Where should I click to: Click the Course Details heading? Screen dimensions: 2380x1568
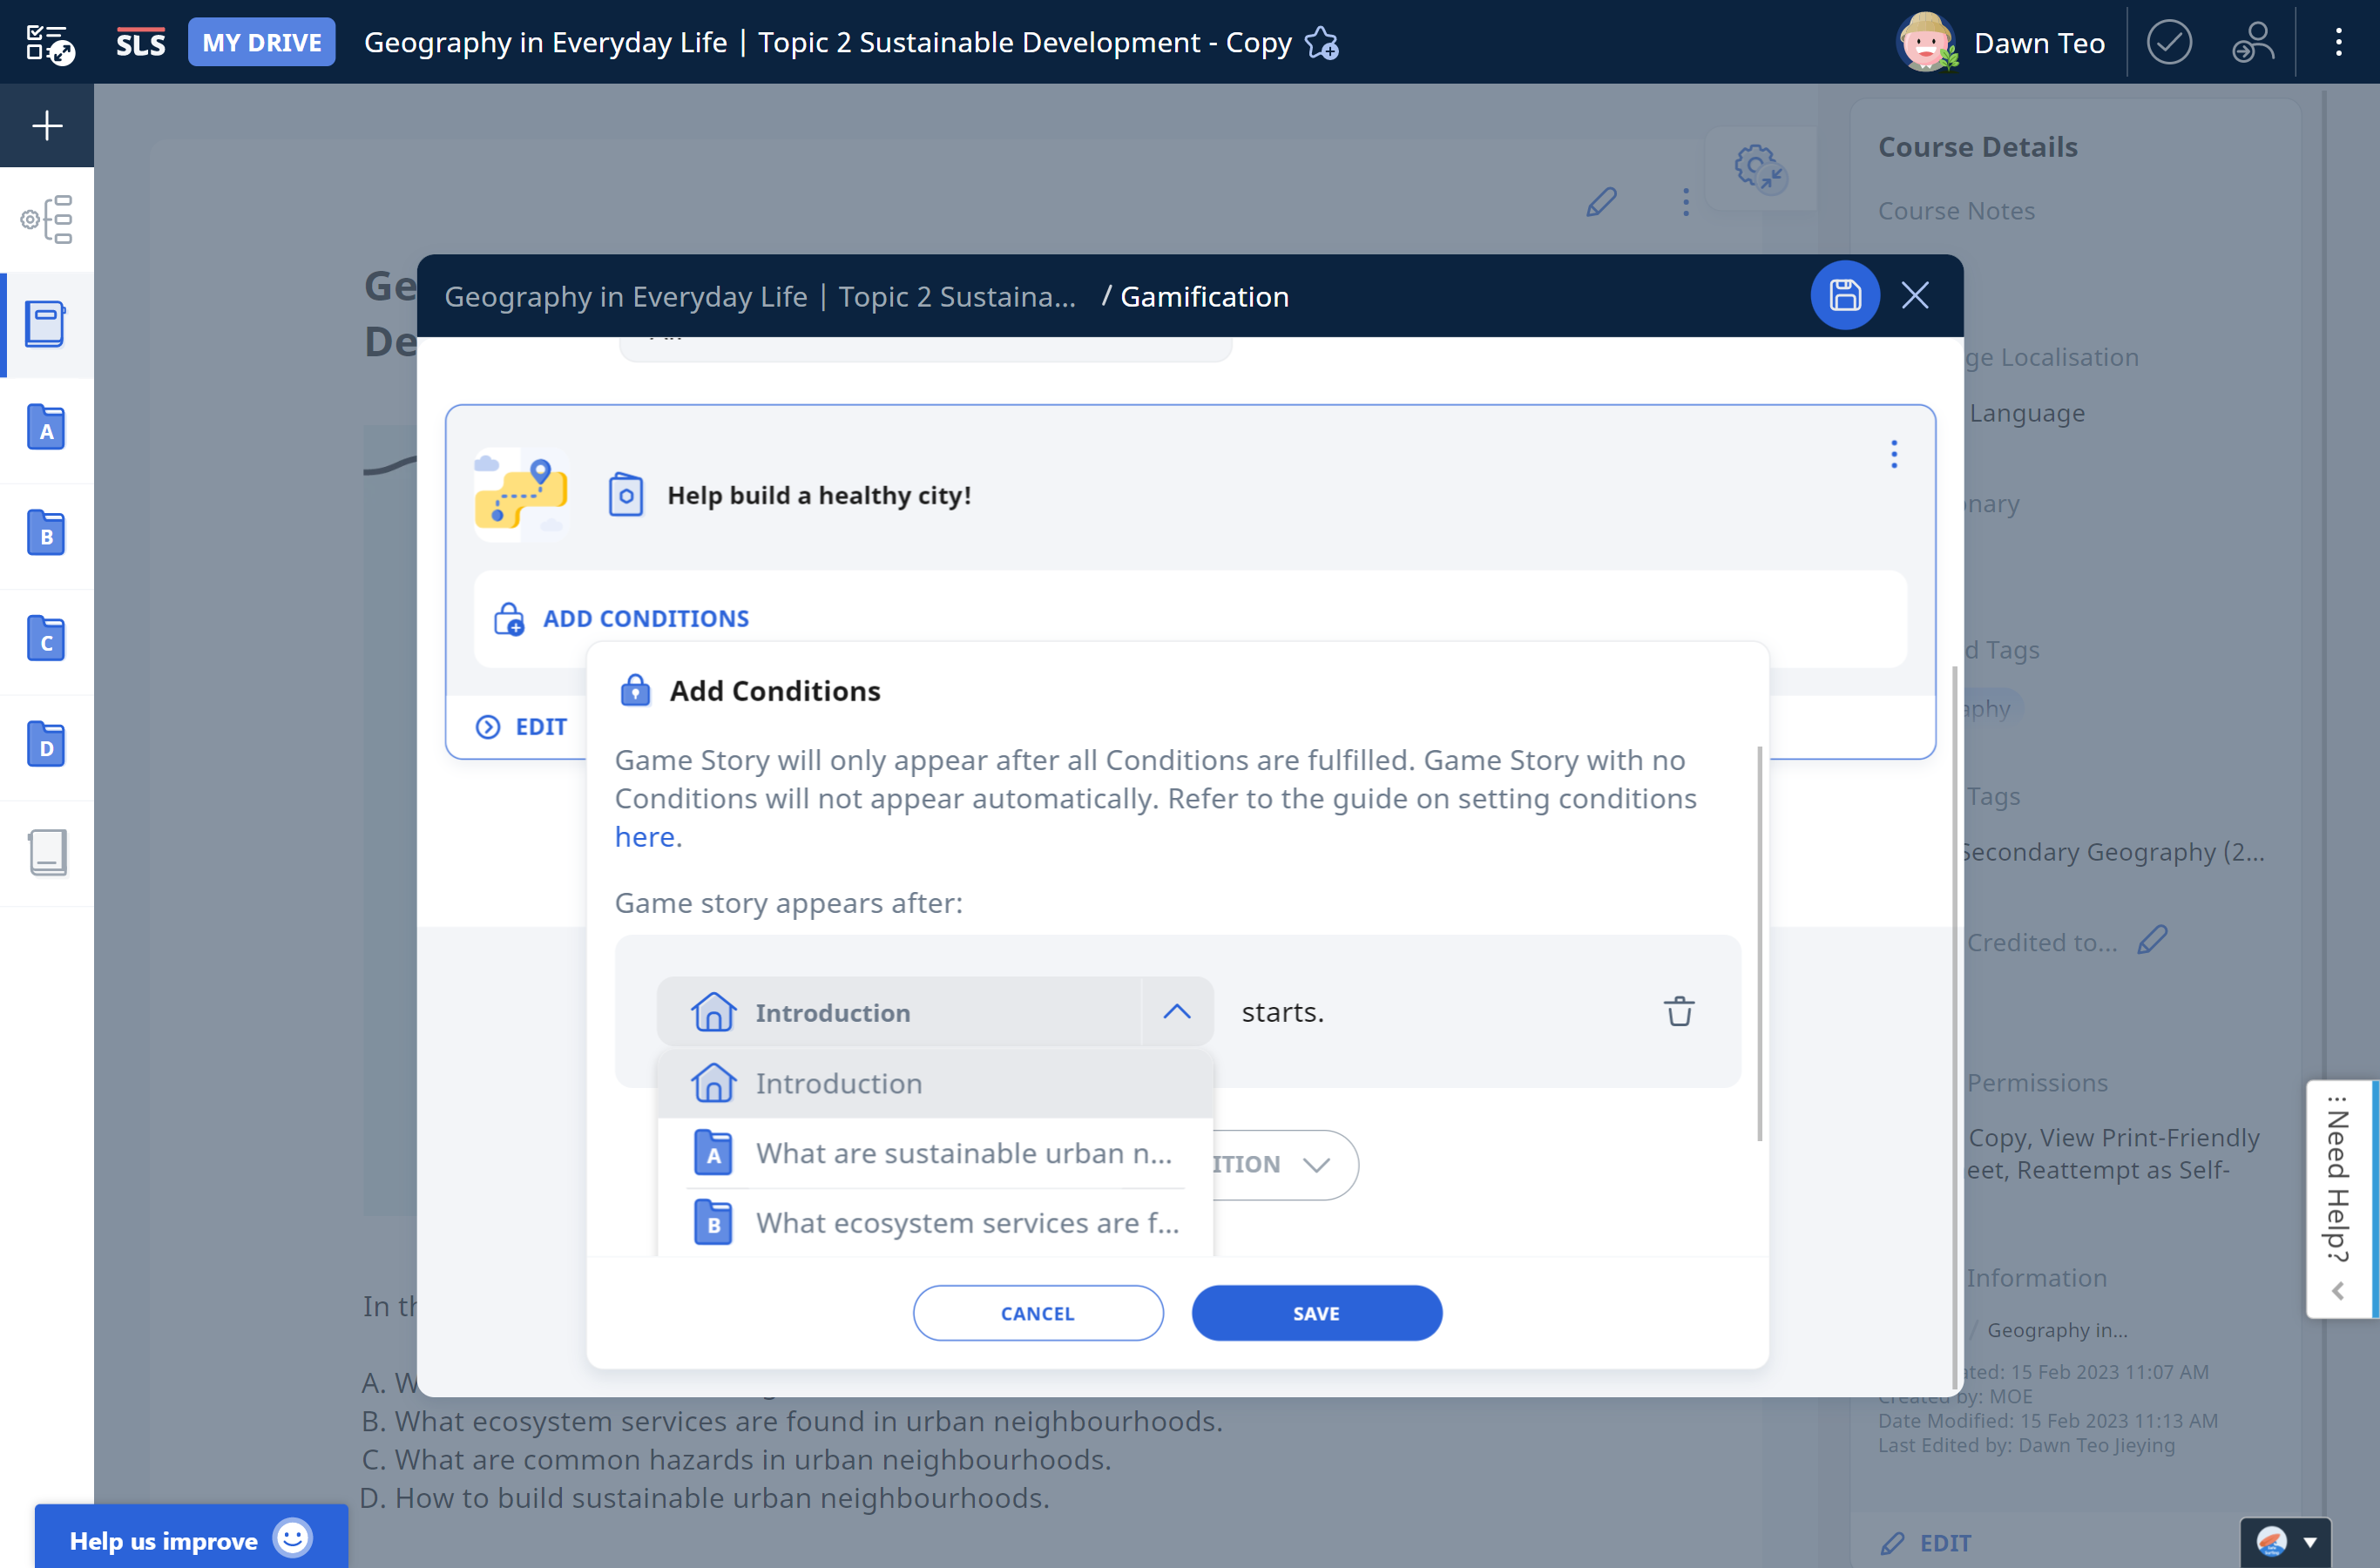pyautogui.click(x=1977, y=147)
